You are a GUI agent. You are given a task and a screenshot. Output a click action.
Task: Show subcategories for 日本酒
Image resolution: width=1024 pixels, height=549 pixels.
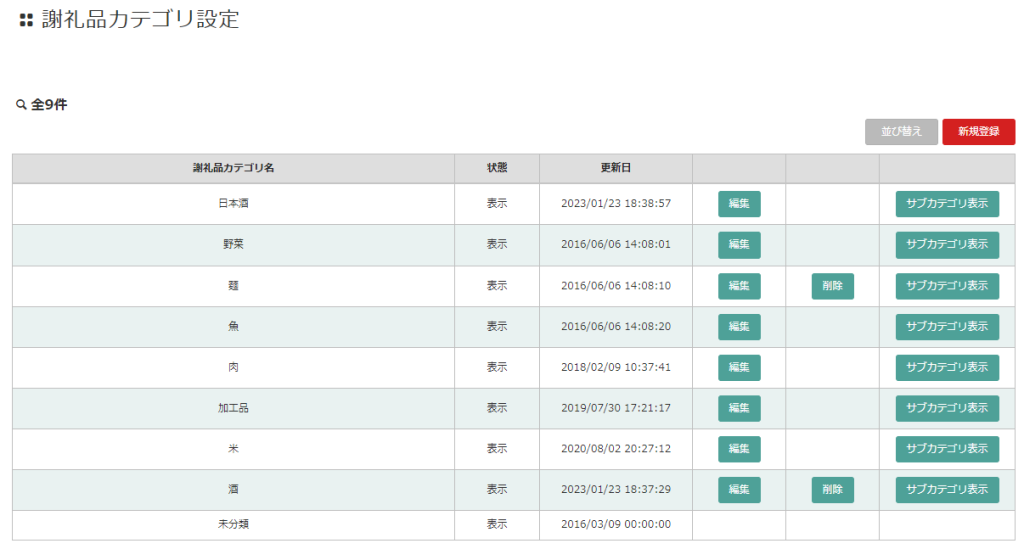point(947,204)
